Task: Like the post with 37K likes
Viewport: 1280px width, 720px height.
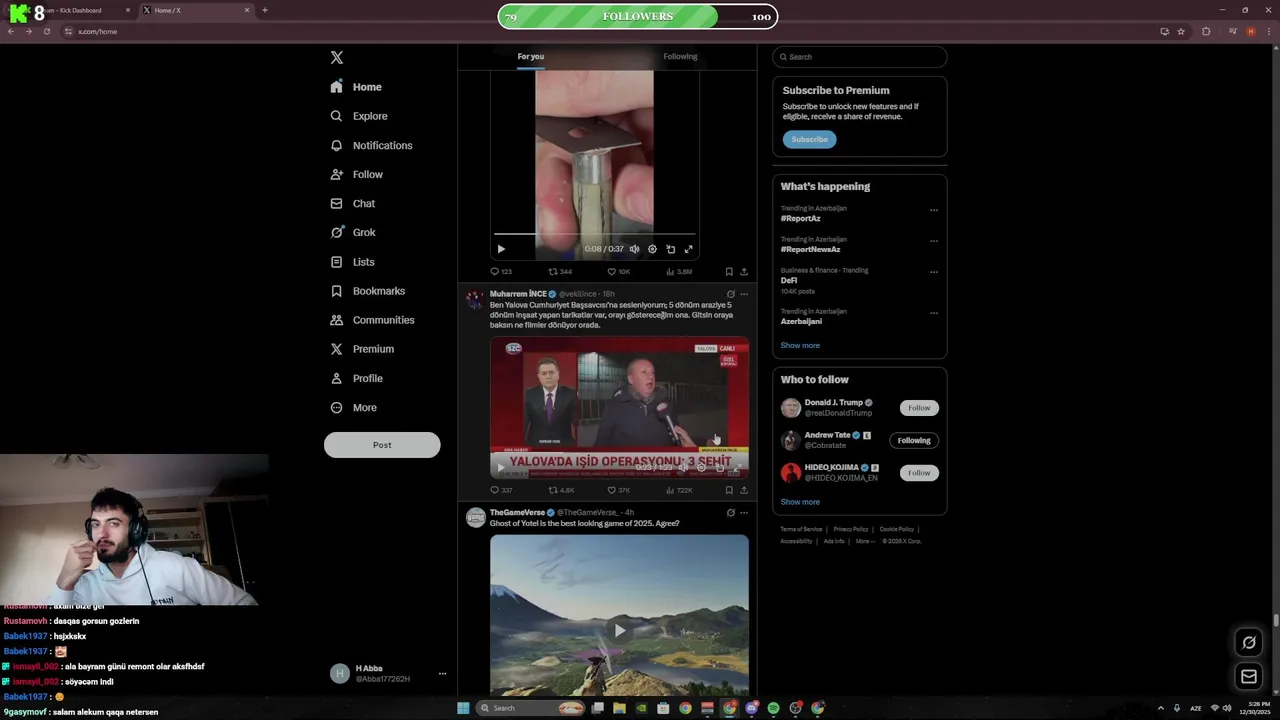Action: (x=619, y=490)
